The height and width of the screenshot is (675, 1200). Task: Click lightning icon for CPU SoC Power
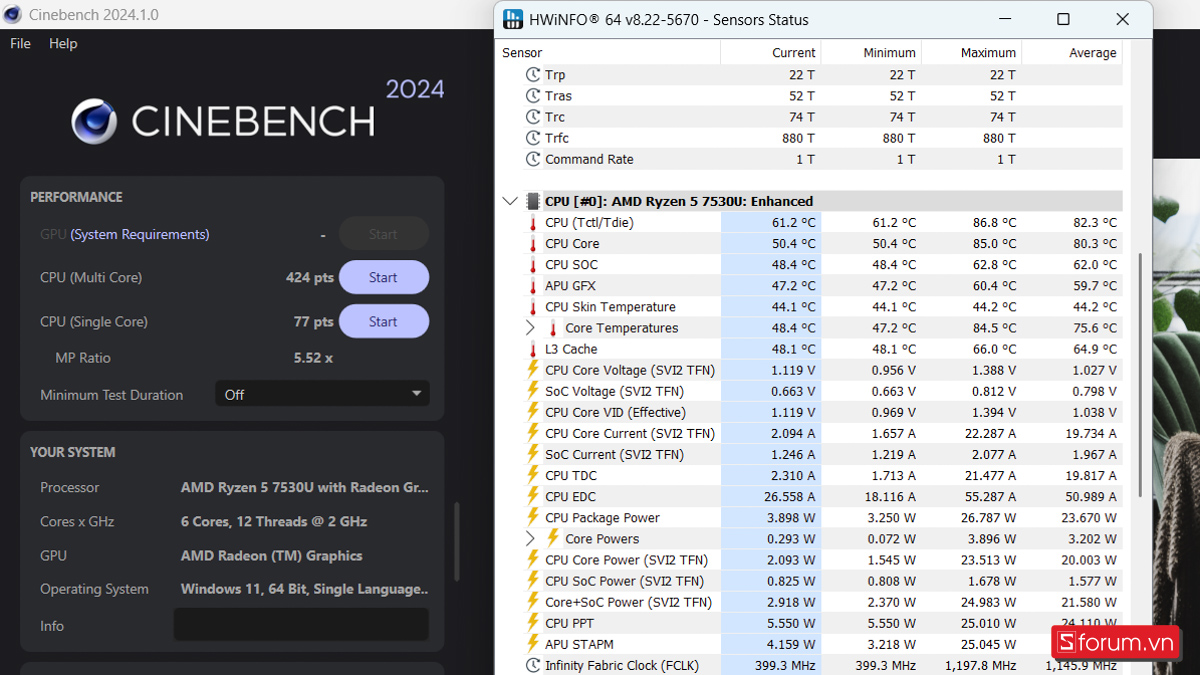[533, 580]
